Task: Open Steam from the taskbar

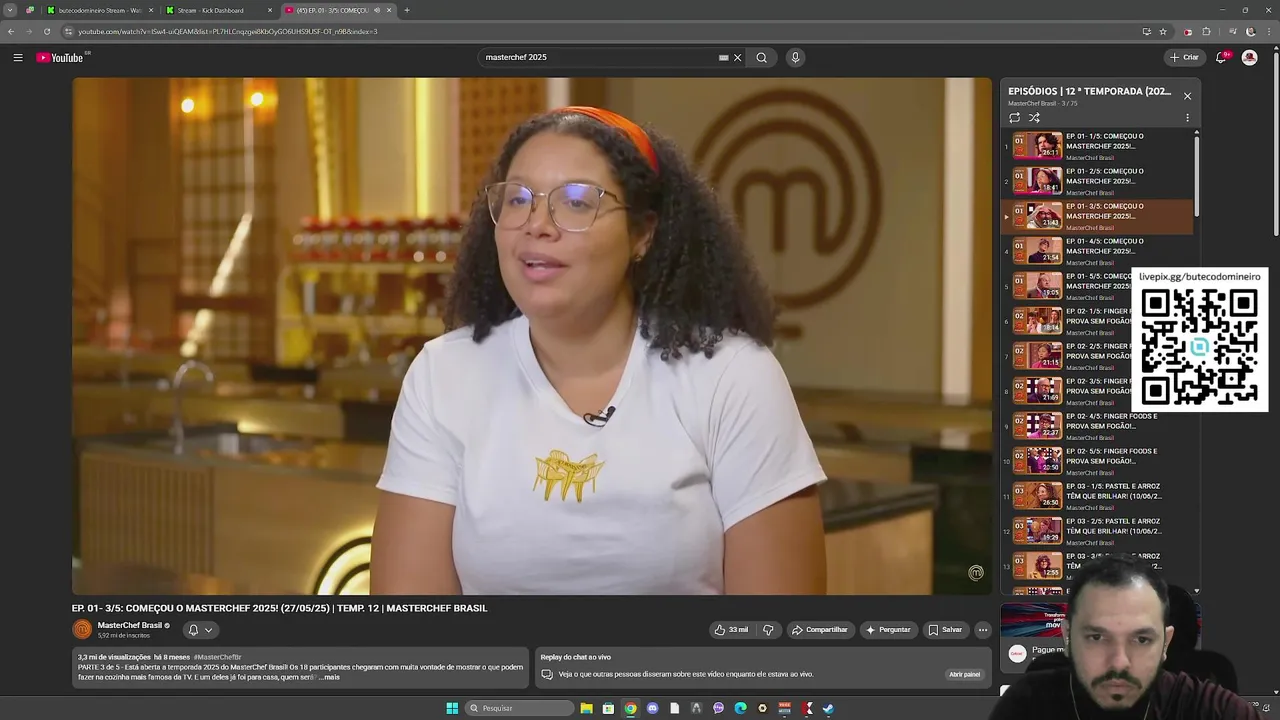Action: 828,708
